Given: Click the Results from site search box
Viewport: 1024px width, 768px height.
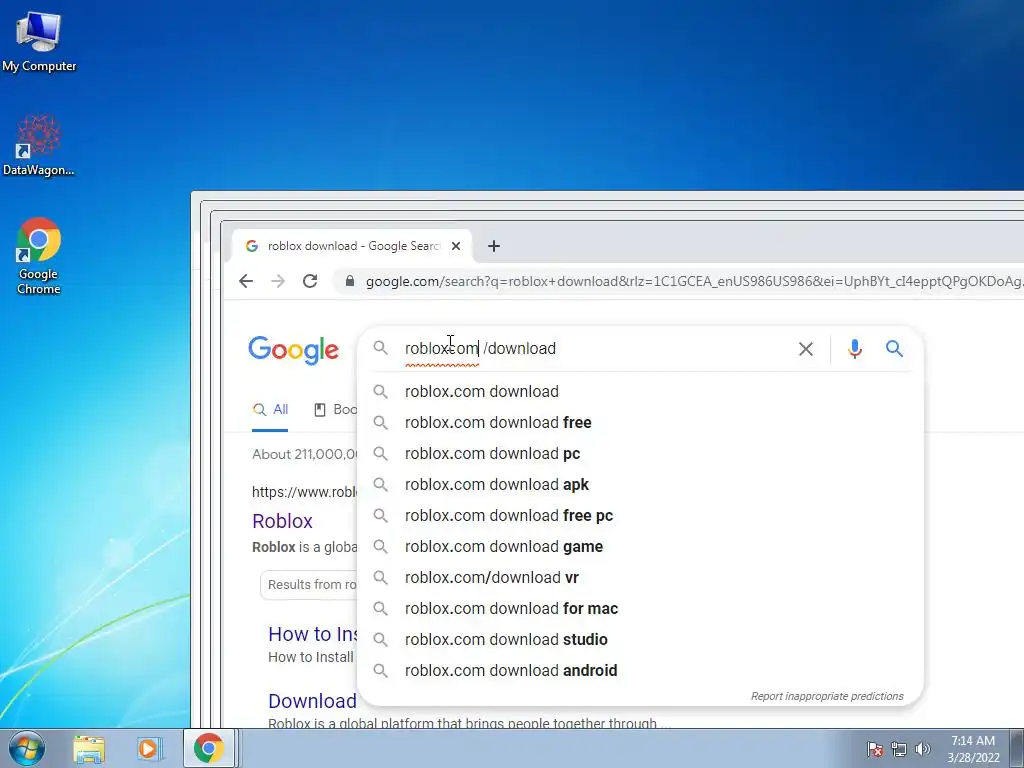Looking at the screenshot, I should click(309, 584).
